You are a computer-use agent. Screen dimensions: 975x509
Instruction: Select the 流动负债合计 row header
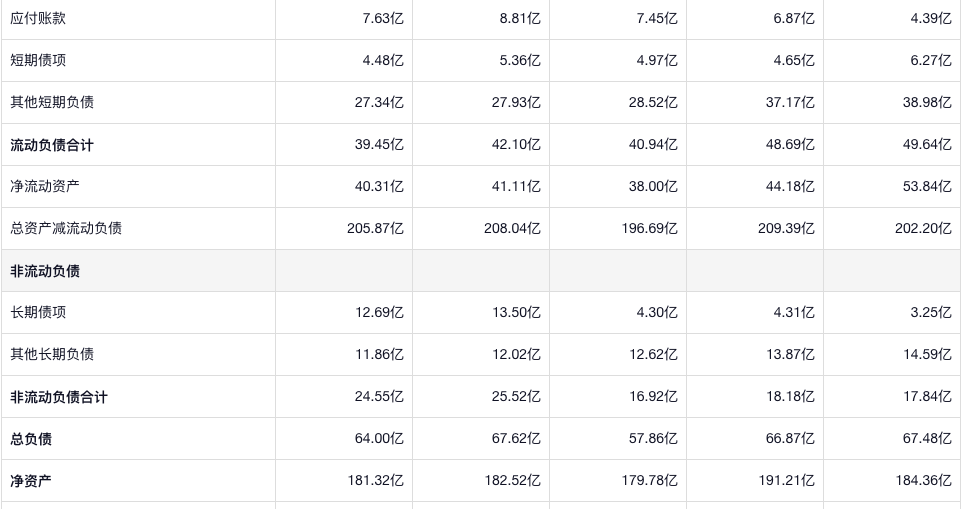(52, 145)
